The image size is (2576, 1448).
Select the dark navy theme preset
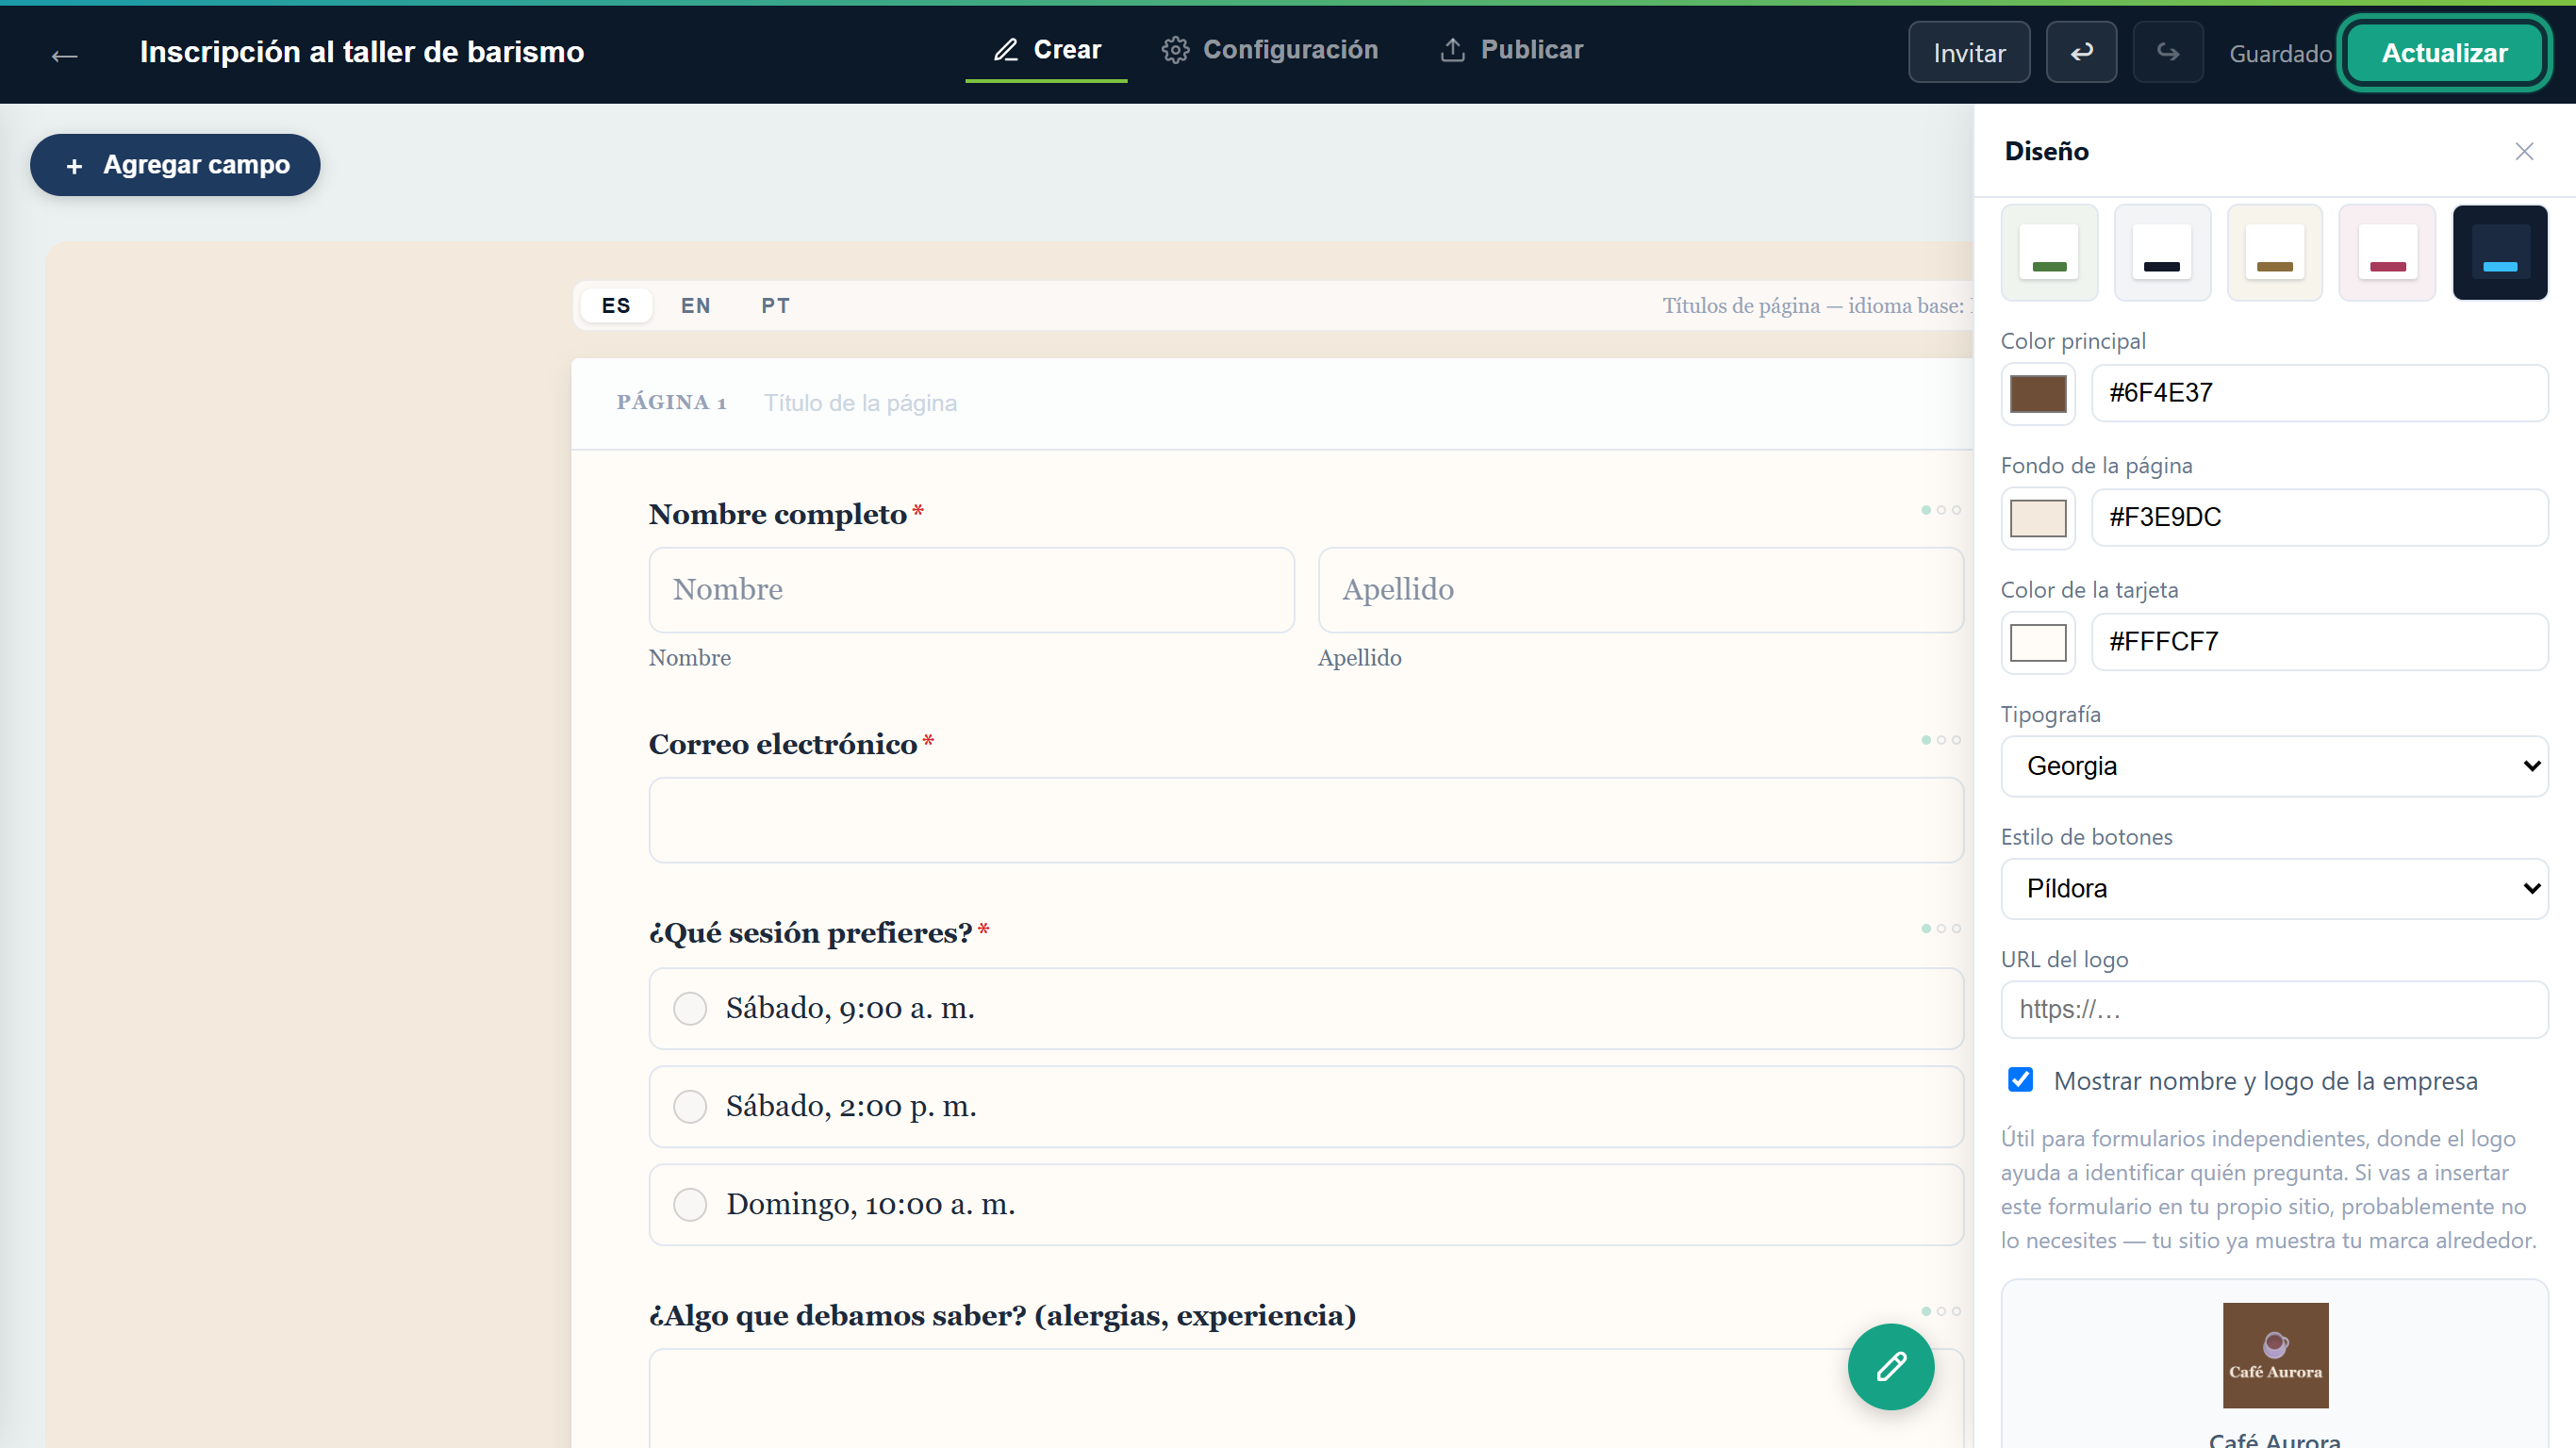coord(2499,252)
